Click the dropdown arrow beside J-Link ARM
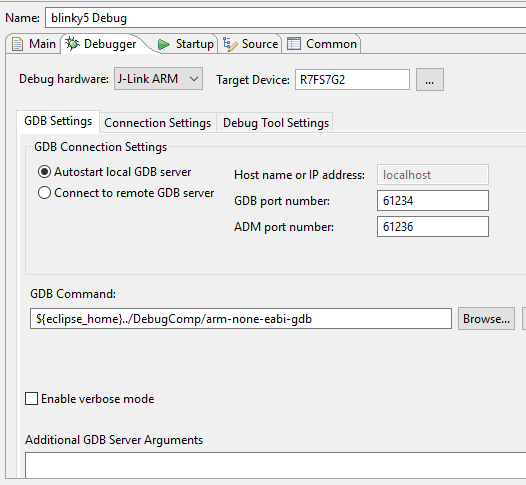This screenshot has height=485, width=526. pos(194,79)
